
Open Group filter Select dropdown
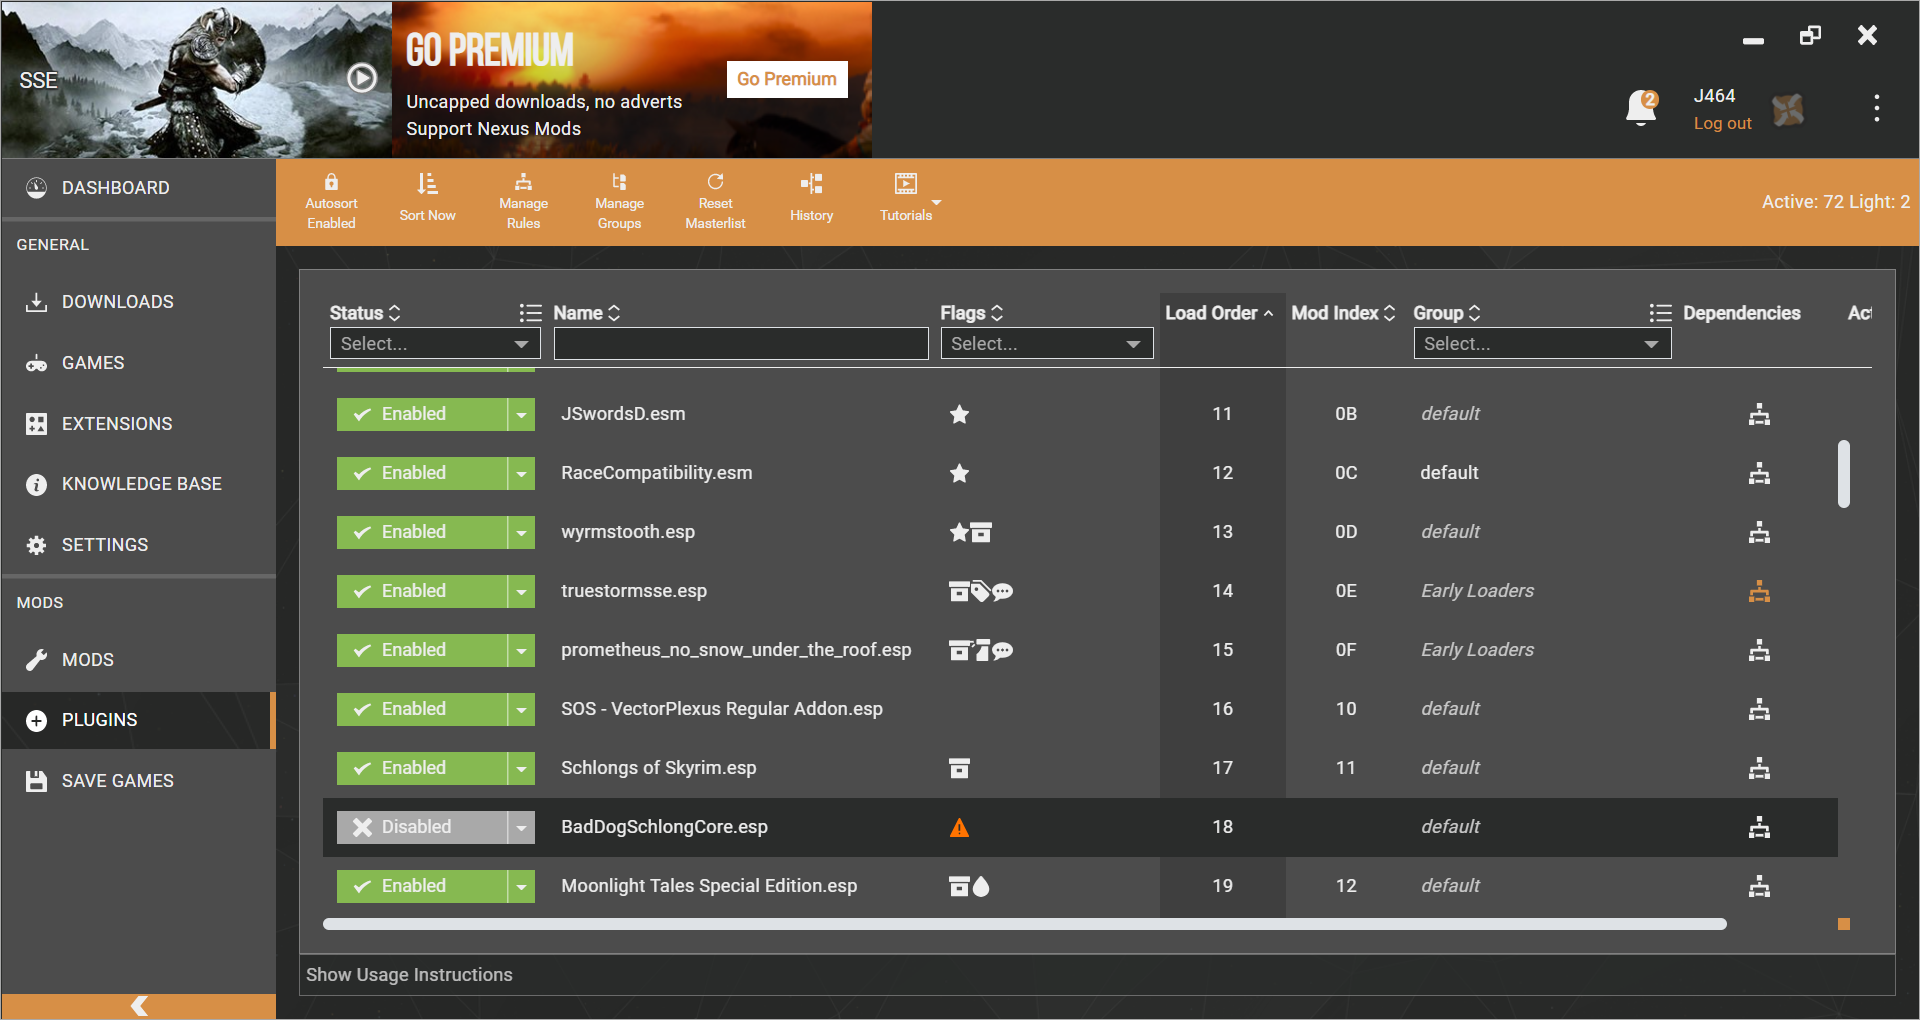[x=1542, y=343]
